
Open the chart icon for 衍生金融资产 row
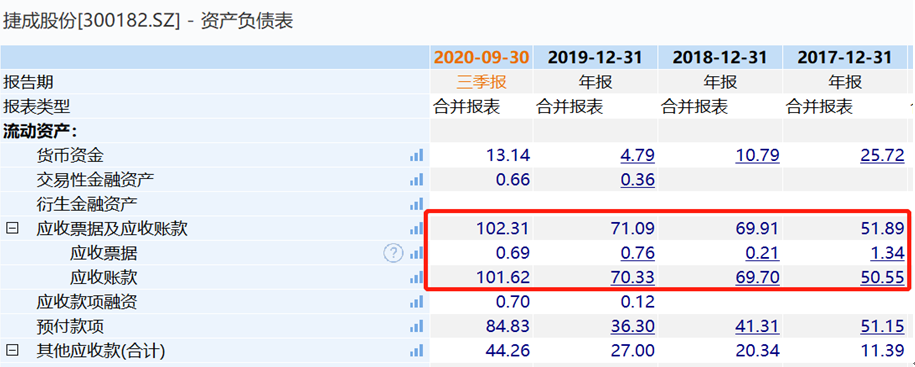[x=416, y=204]
